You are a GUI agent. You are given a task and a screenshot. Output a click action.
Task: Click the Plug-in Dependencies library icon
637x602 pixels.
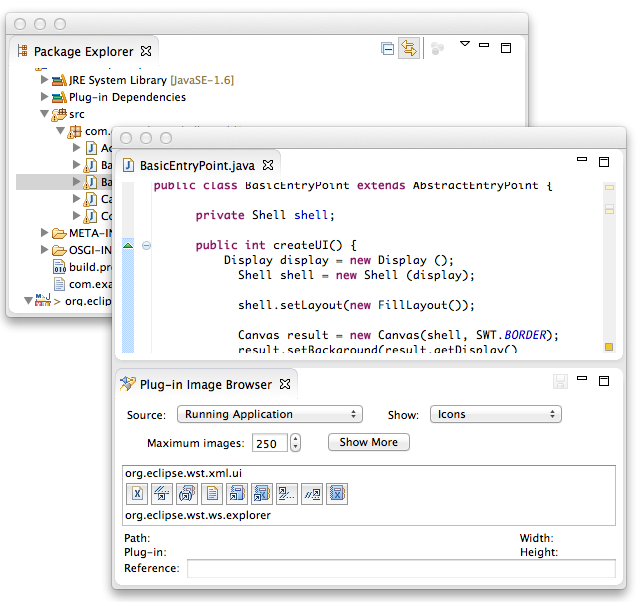[59, 97]
